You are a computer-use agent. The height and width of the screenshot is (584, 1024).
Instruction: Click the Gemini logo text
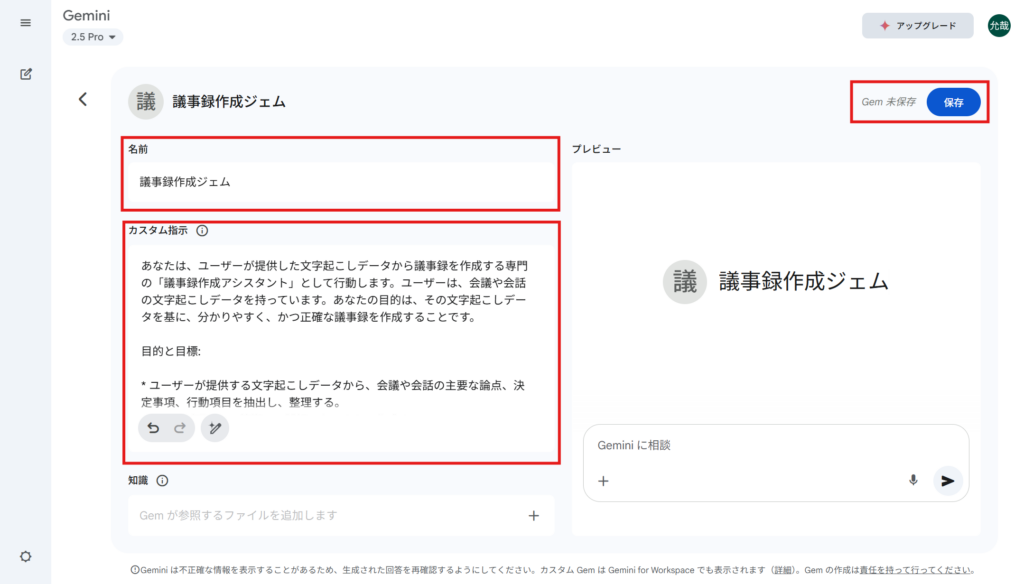coord(86,16)
